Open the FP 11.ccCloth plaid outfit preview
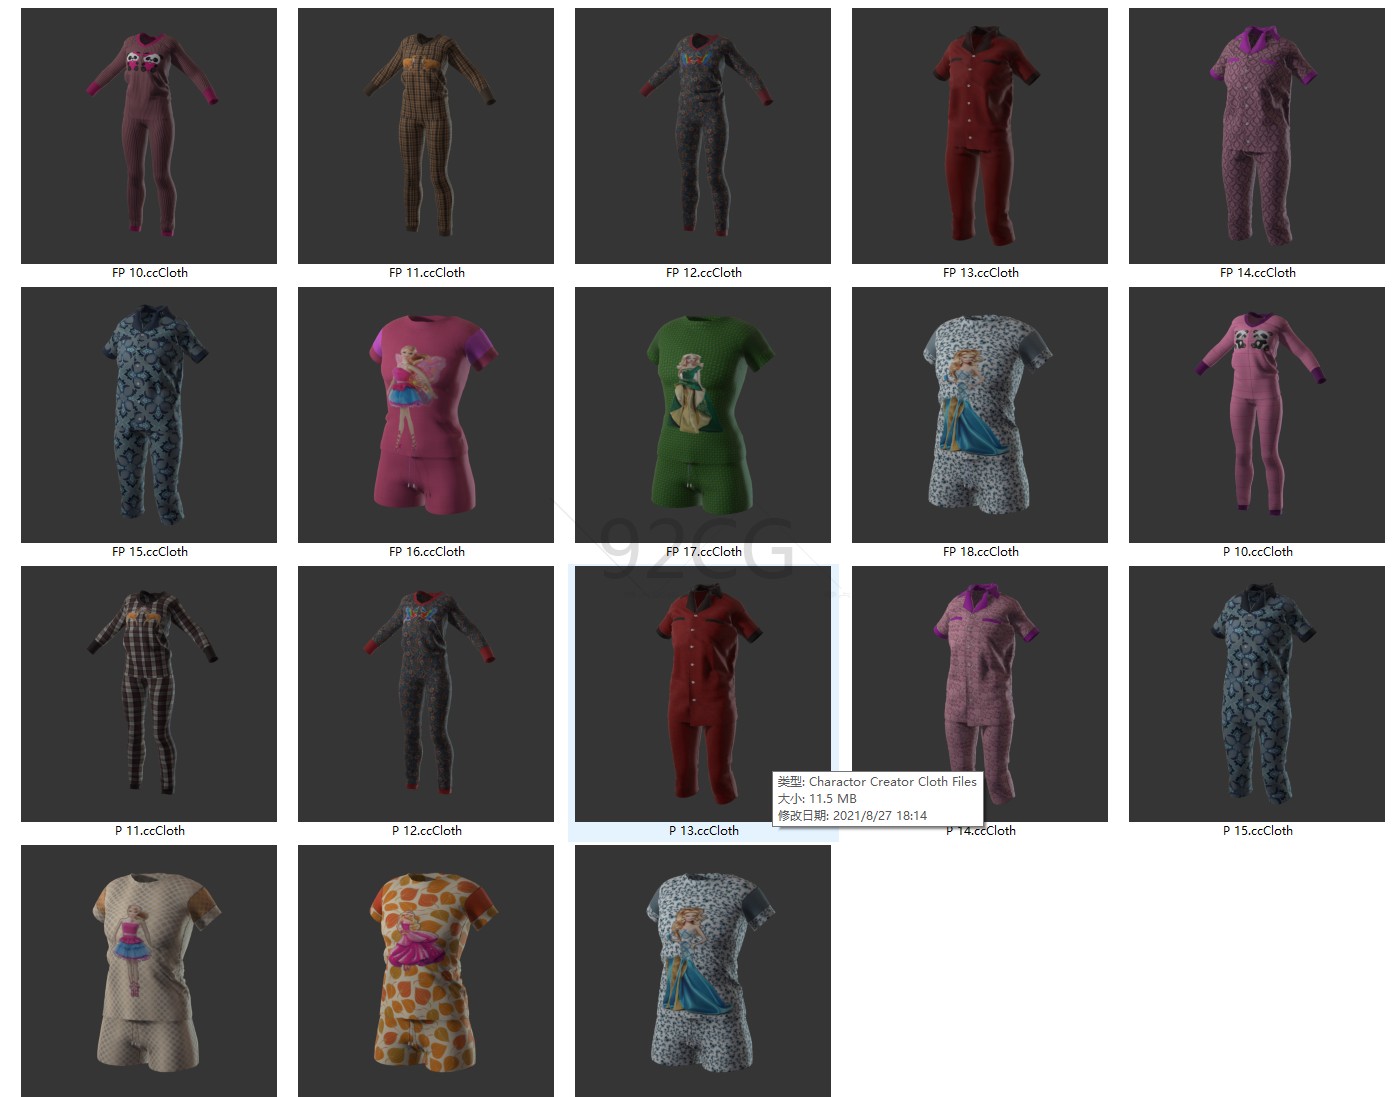 (x=425, y=133)
